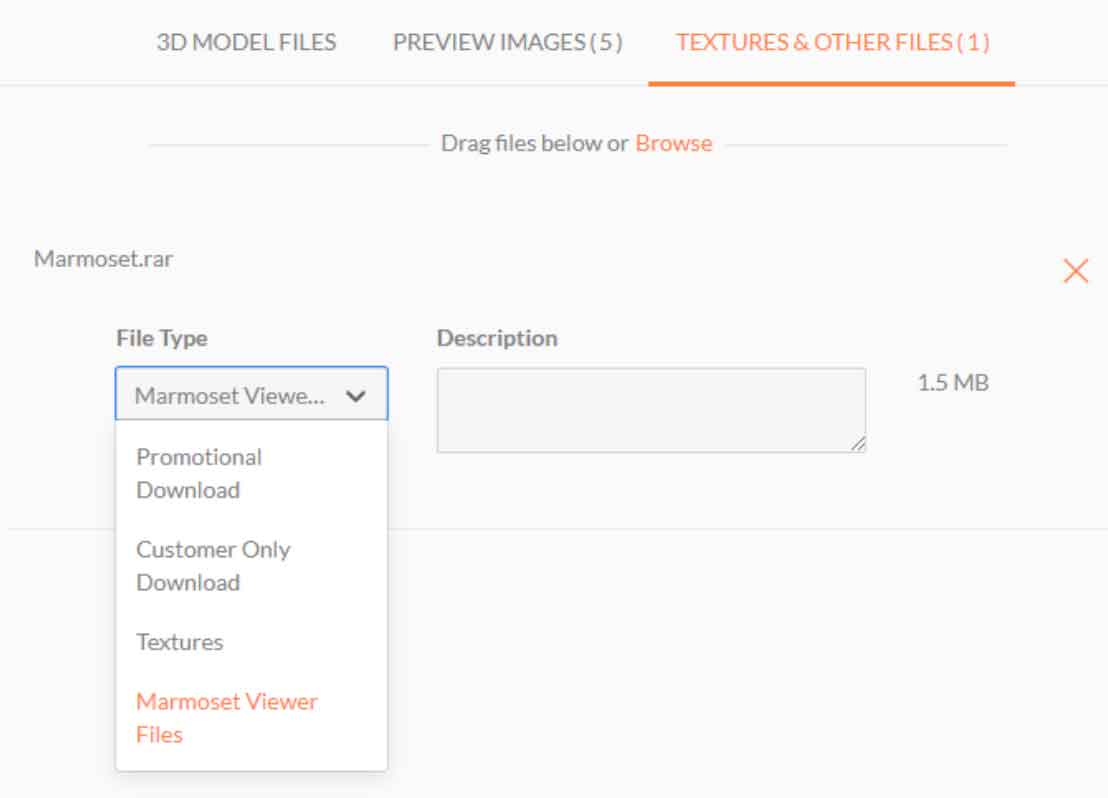This screenshot has width=1108, height=798.
Task: Click the File Type field label
Action: pos(163,338)
